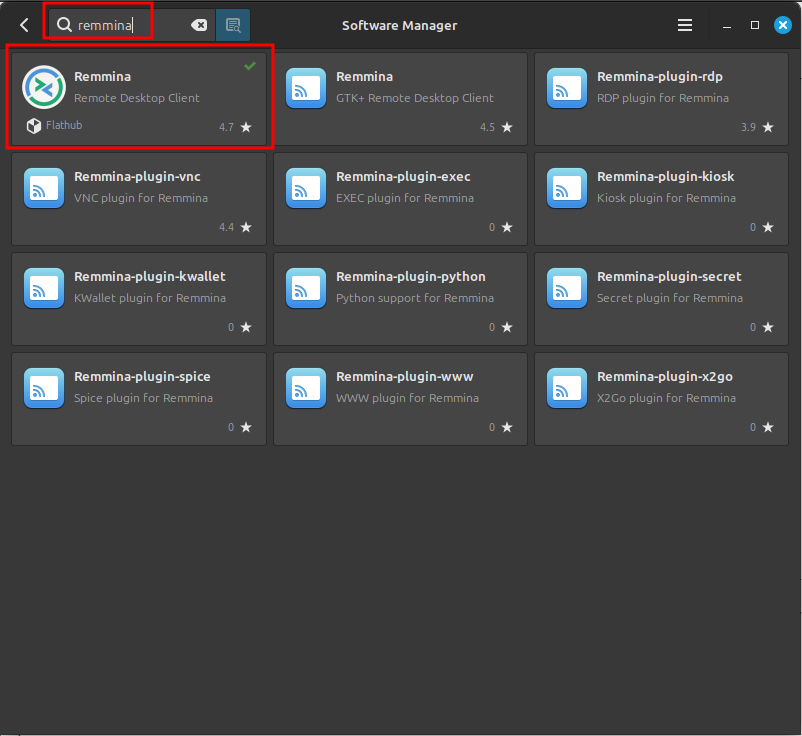Click 'X2Go plugin for Remmina' description
The height and width of the screenshot is (736, 802).
tap(666, 398)
